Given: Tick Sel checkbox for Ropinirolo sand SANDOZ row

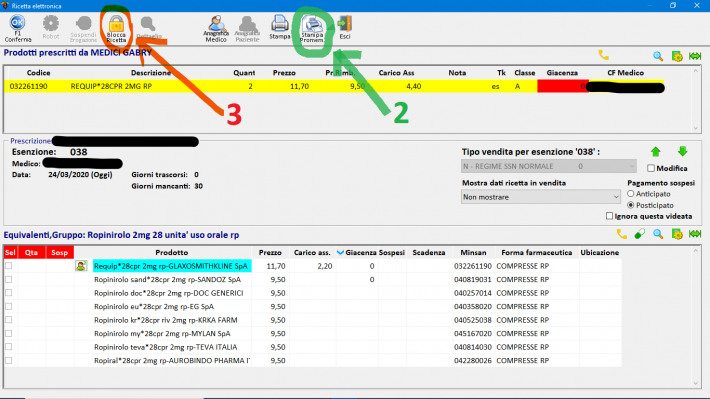Looking at the screenshot, I should click(x=9, y=279).
